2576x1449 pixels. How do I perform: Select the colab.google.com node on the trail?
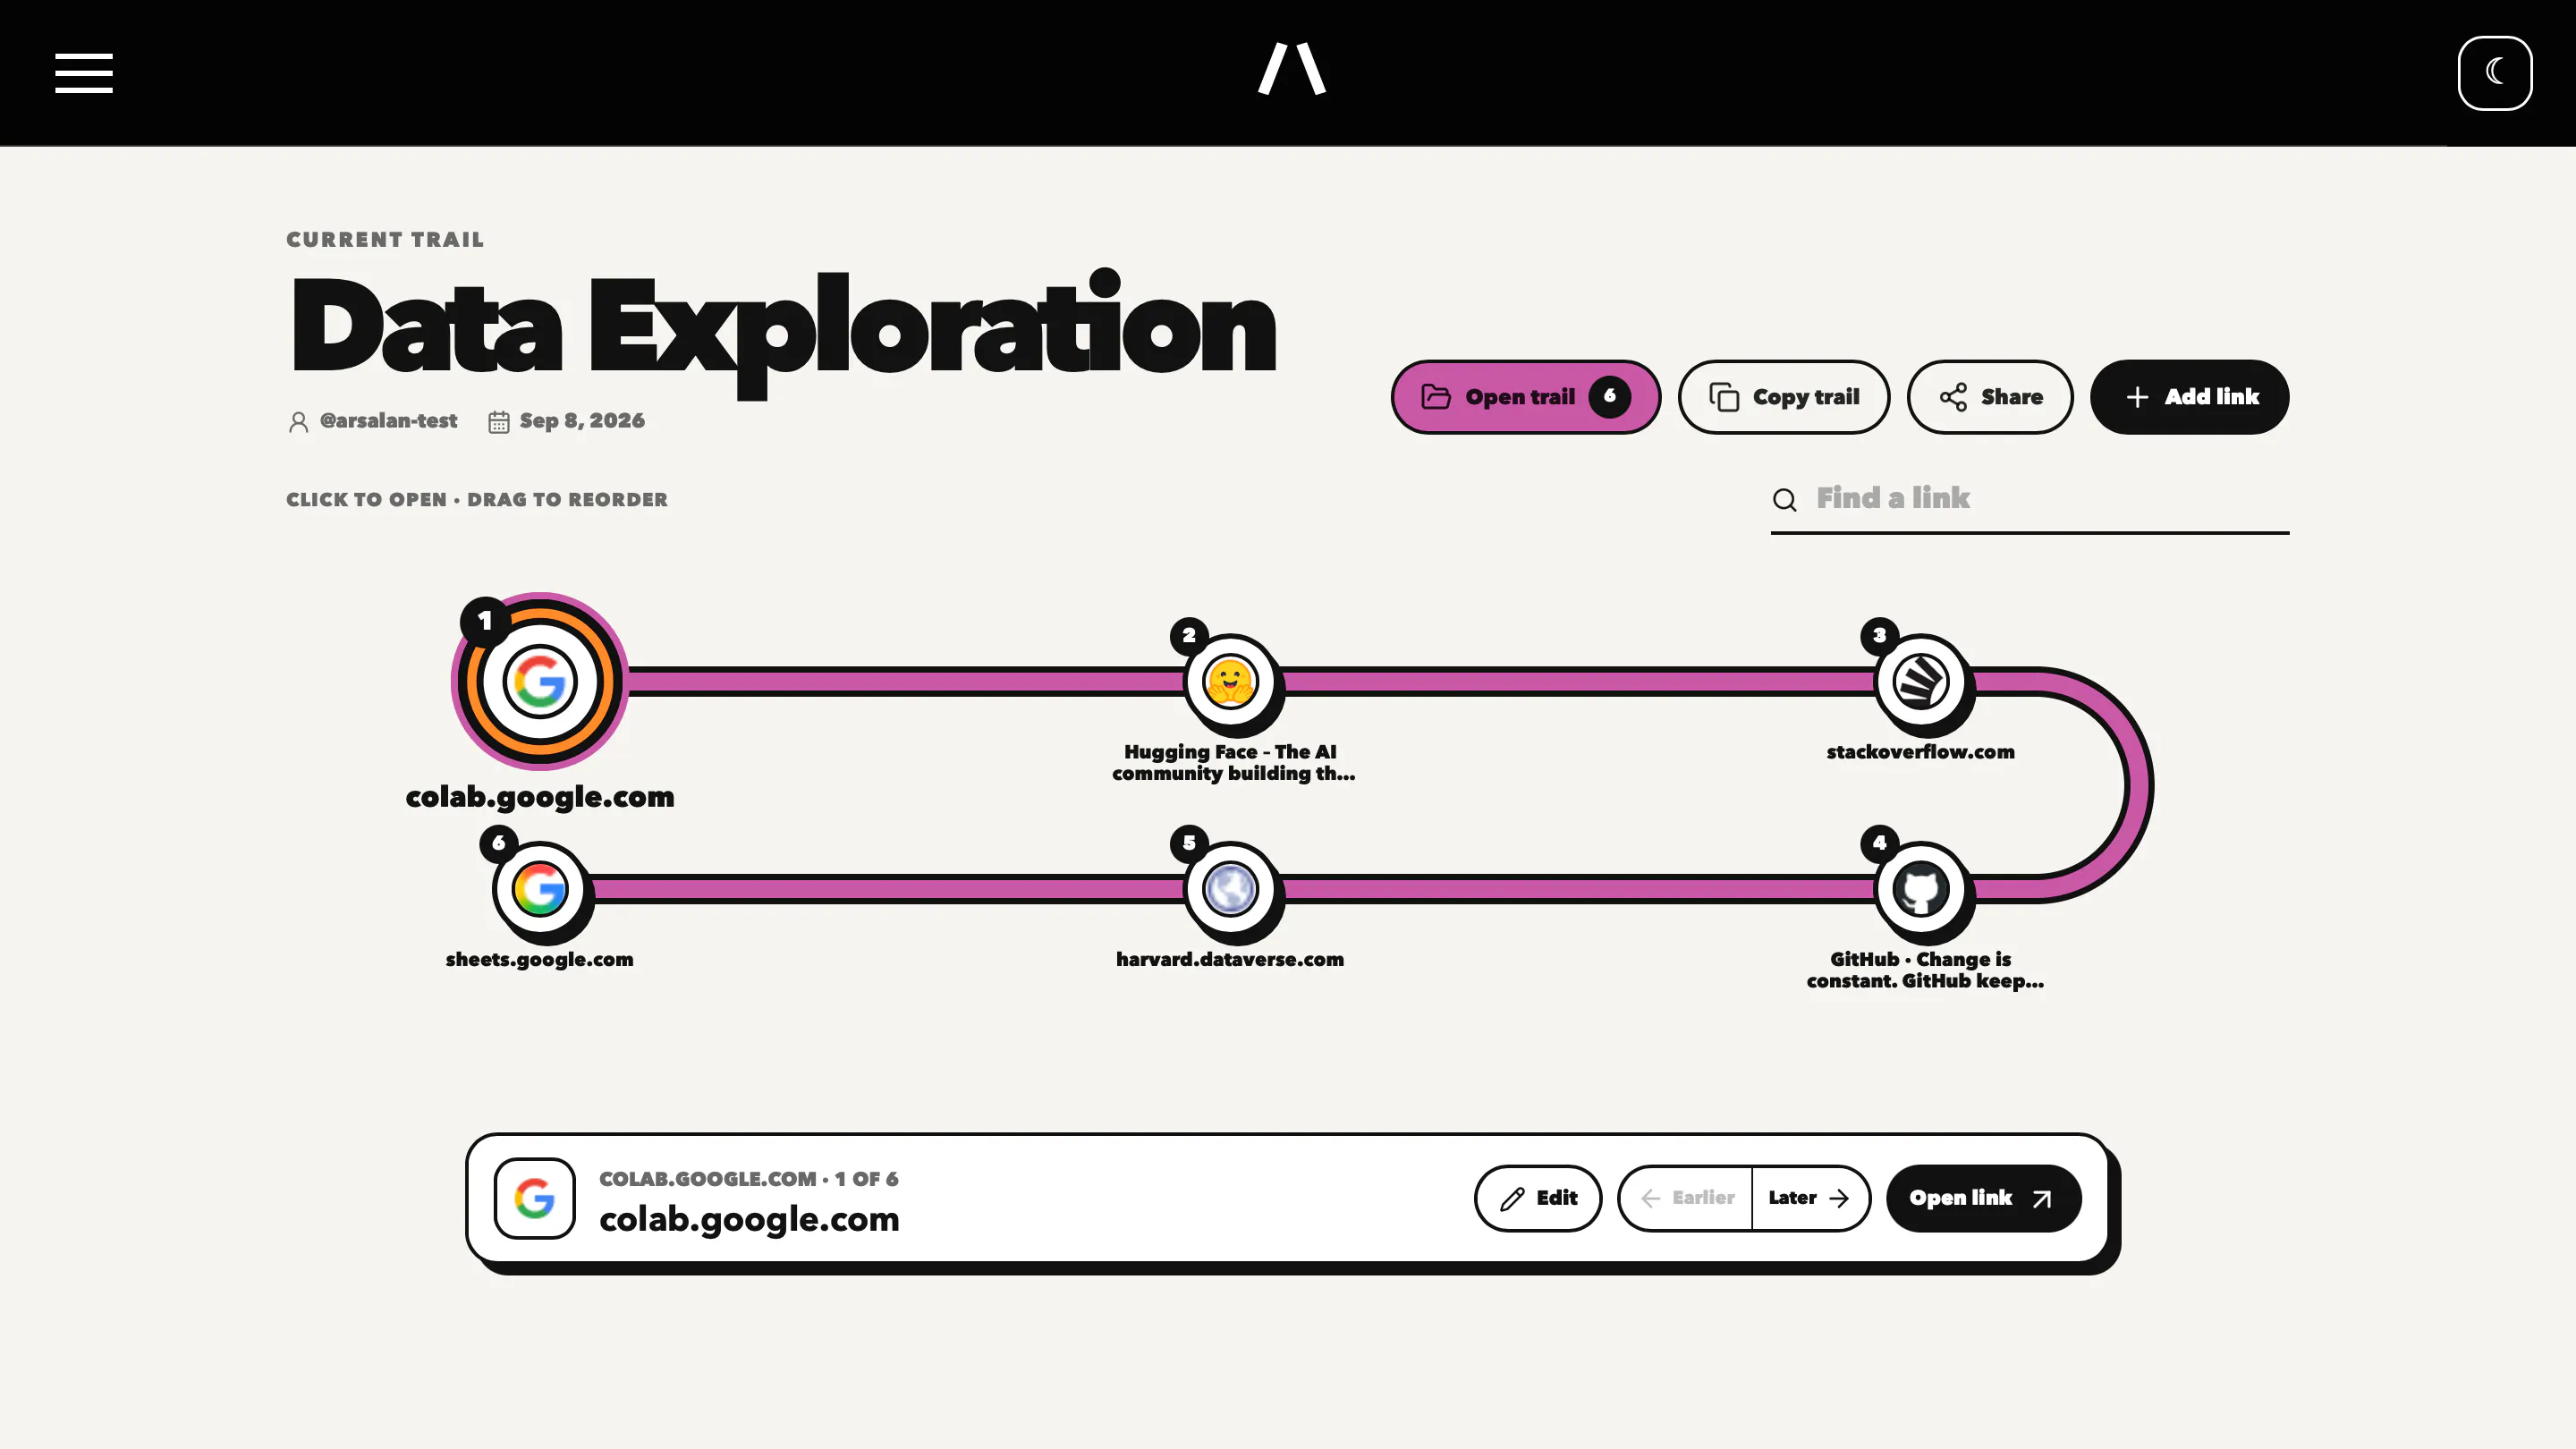540,682
